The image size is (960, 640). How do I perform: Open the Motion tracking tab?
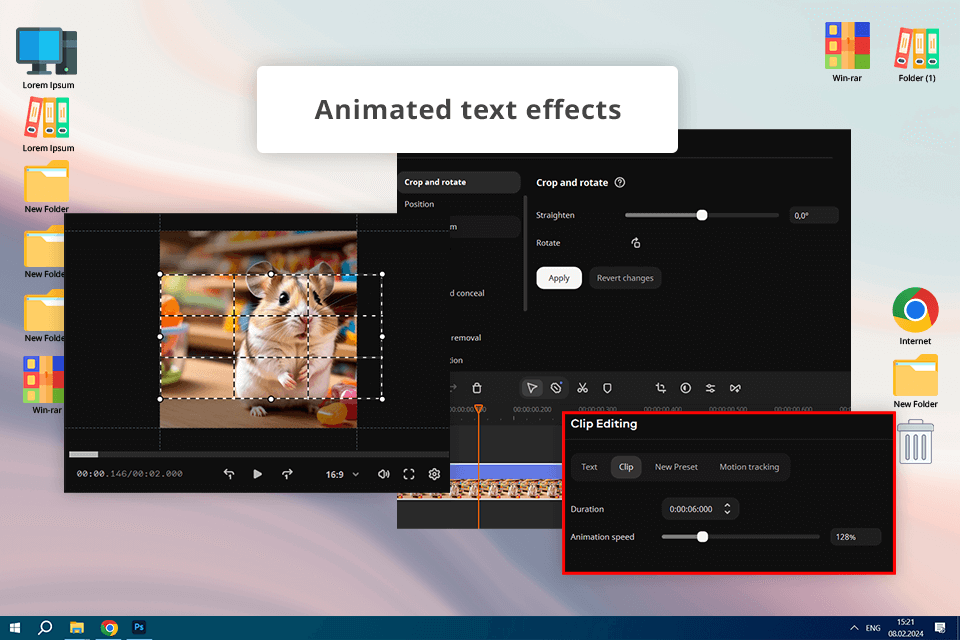[749, 467]
